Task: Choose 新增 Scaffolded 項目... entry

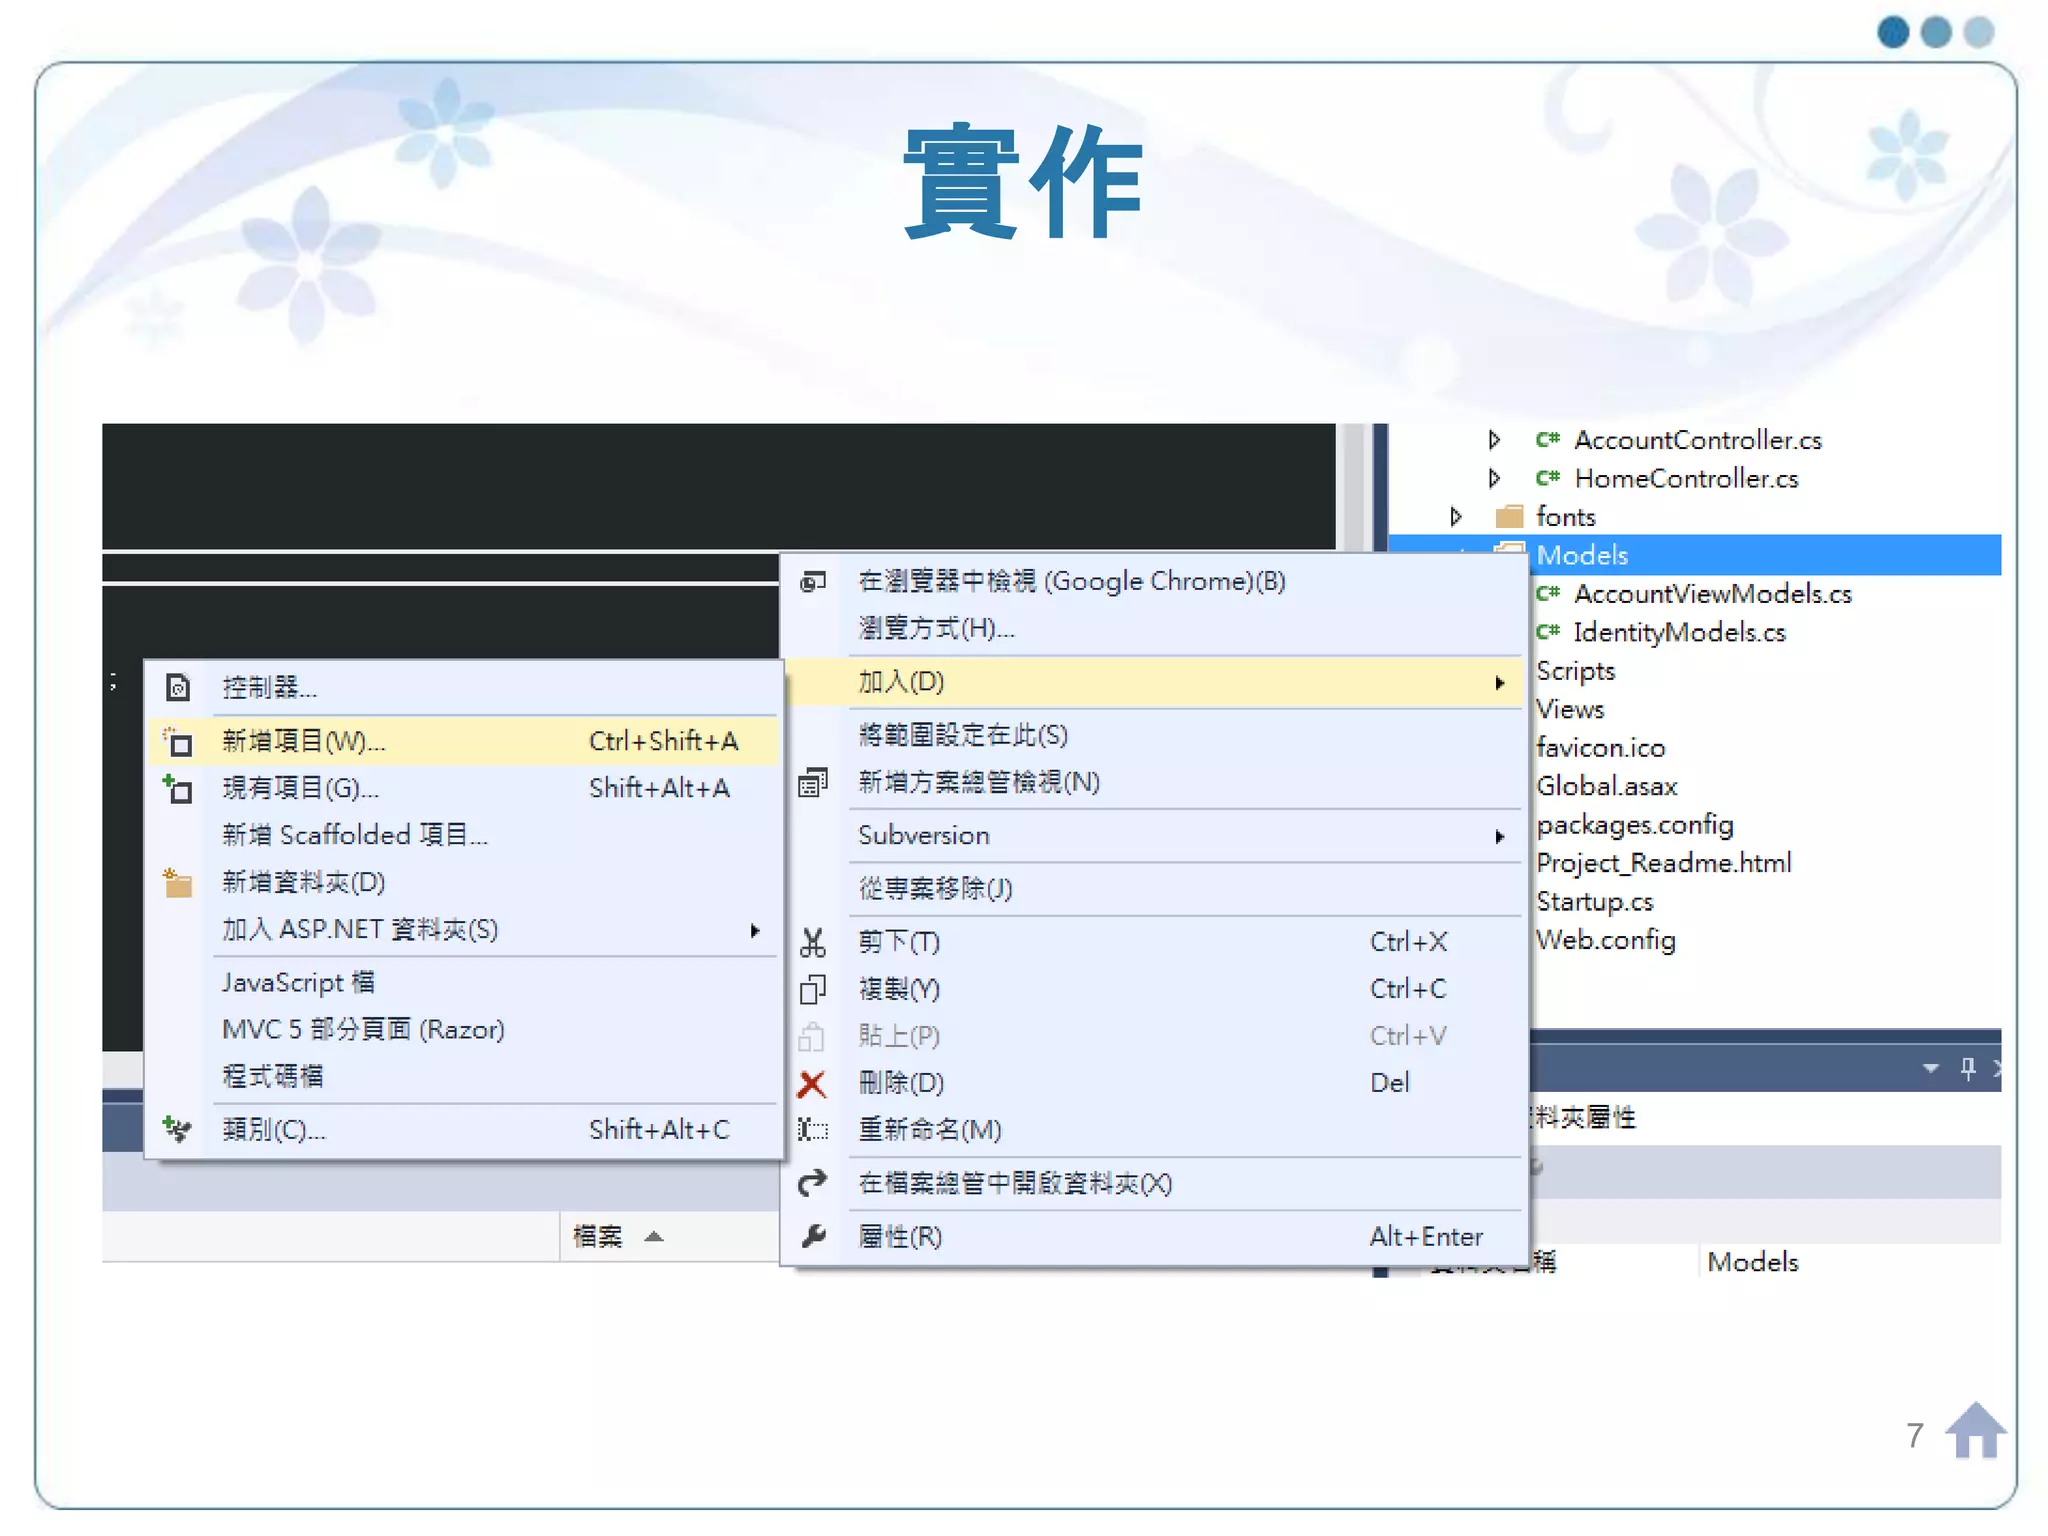Action: [x=464, y=835]
